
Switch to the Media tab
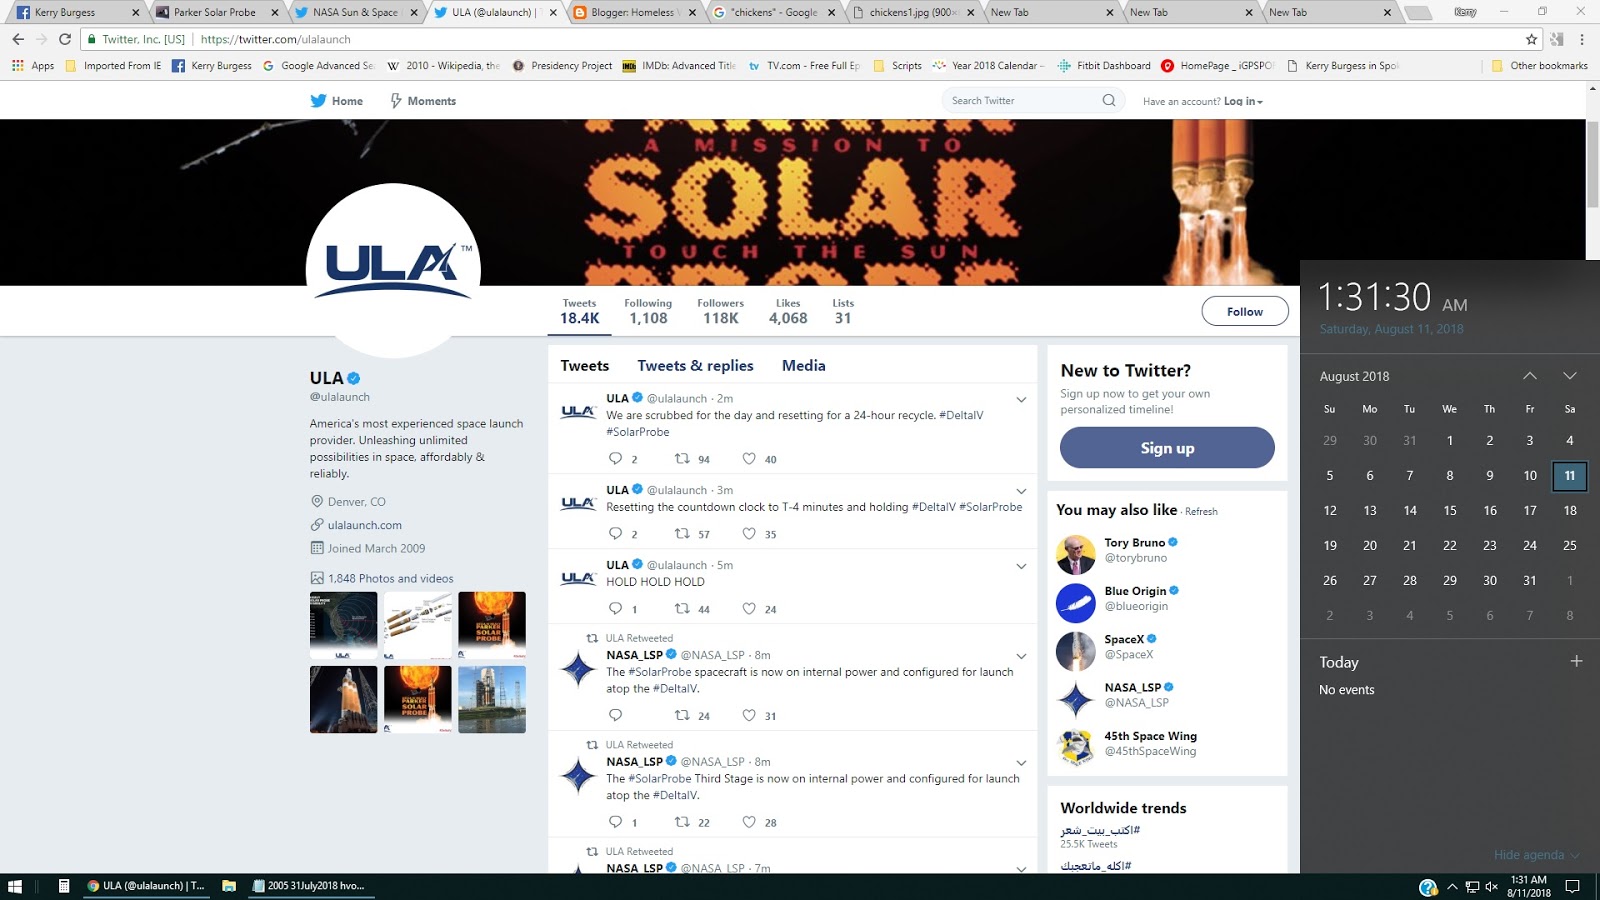point(804,366)
